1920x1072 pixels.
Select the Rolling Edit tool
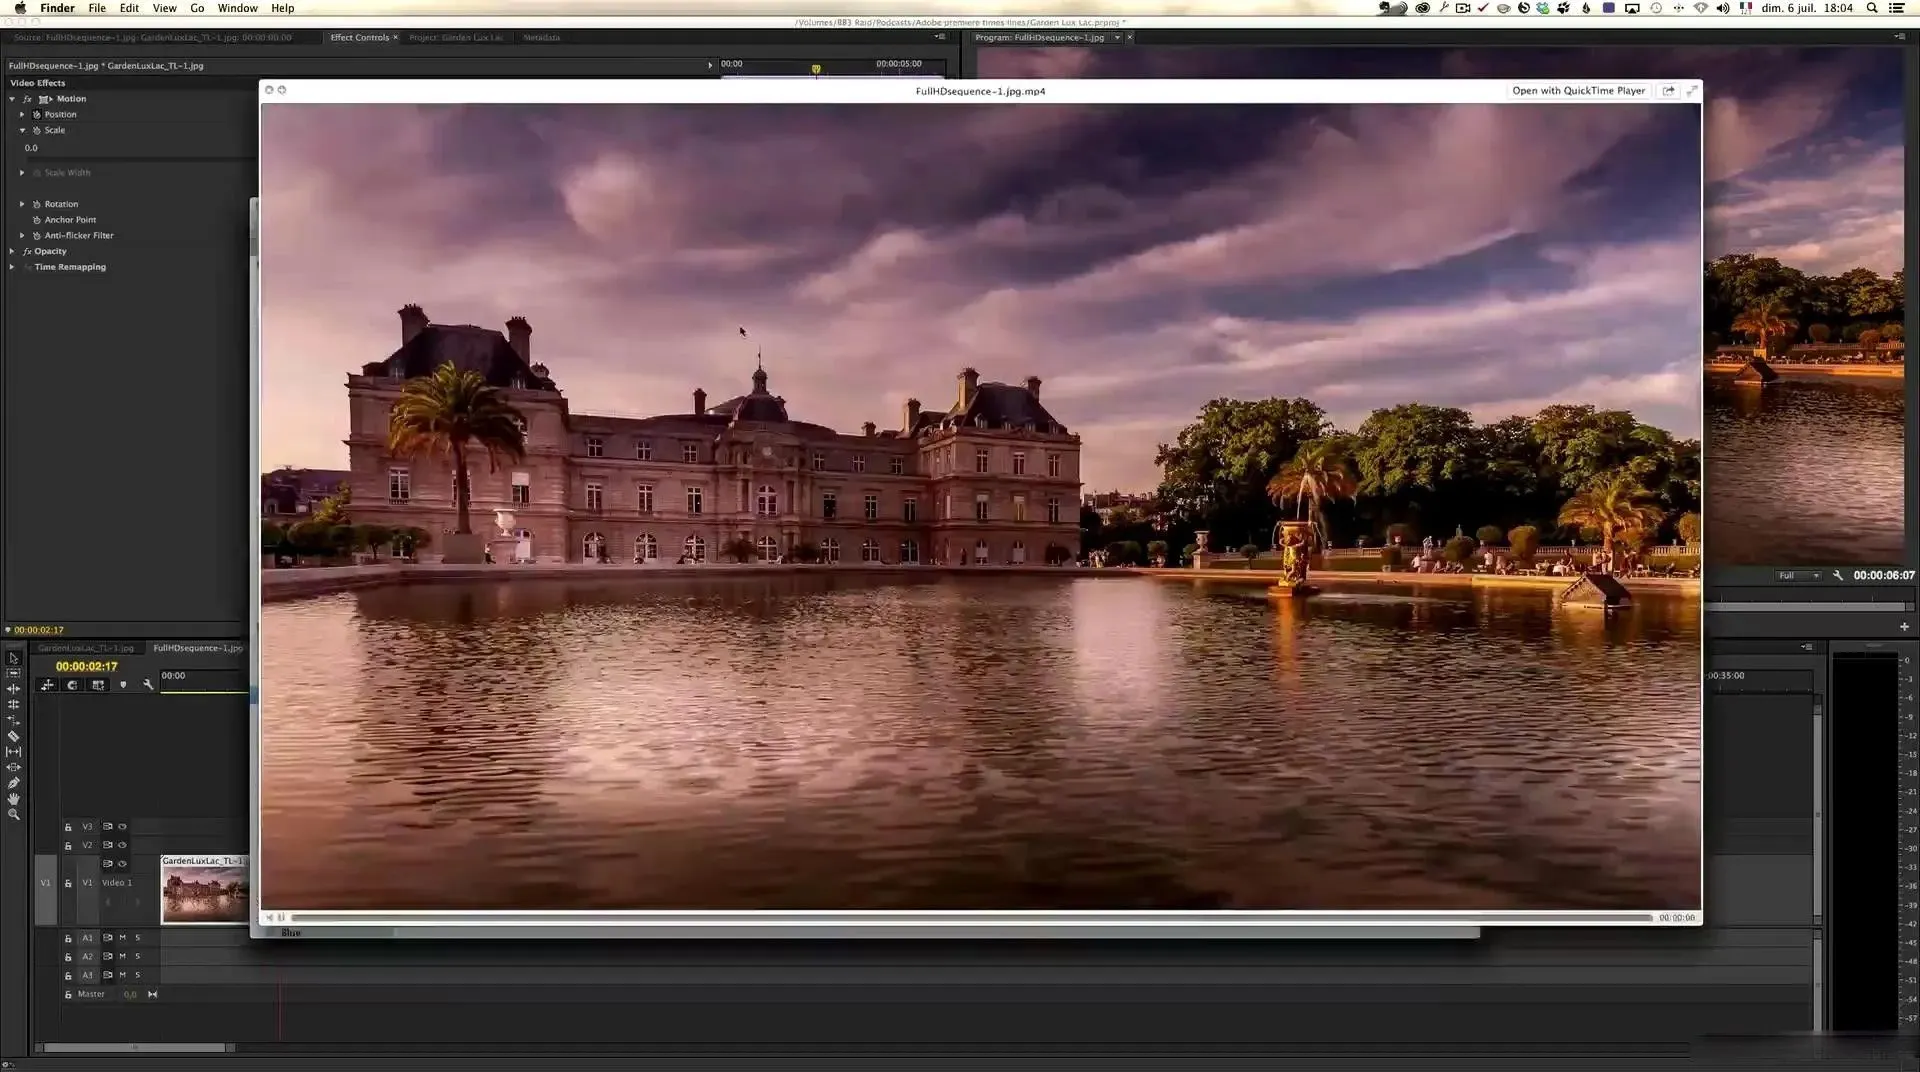(x=13, y=704)
